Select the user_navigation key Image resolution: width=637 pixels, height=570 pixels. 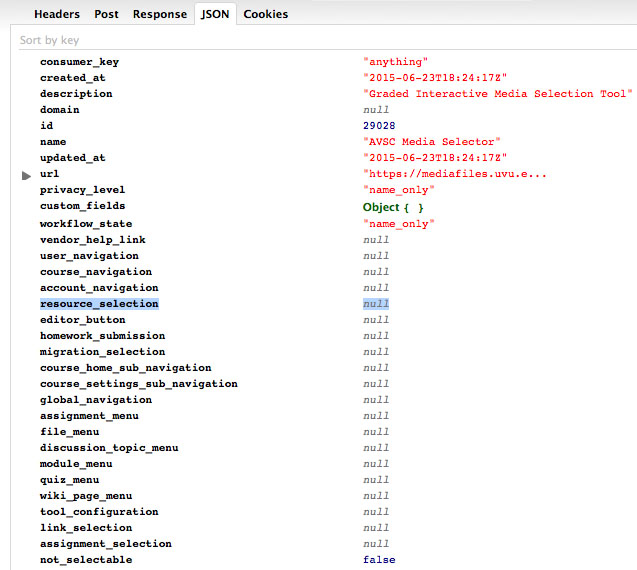89,256
